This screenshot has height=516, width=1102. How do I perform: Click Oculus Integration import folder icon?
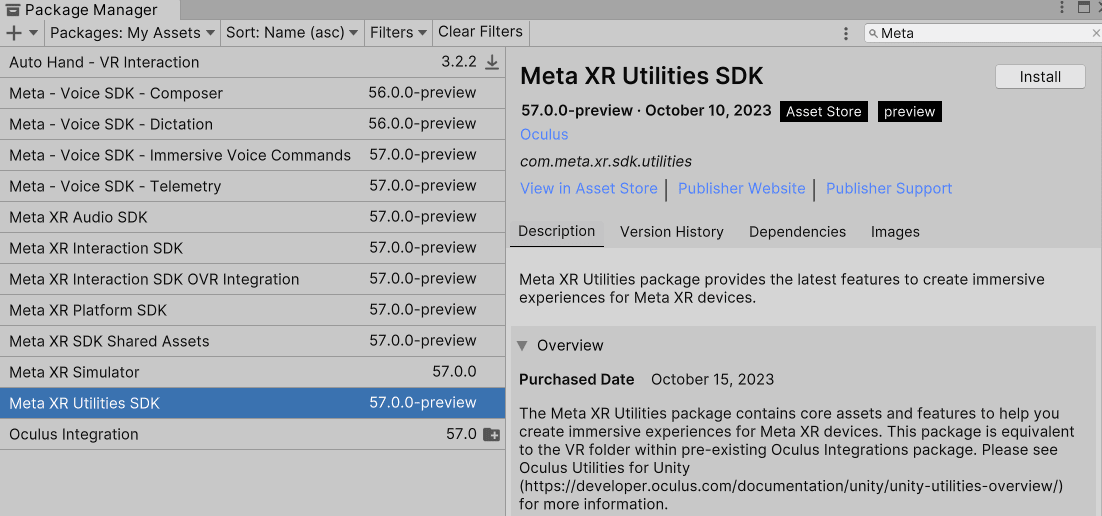(492, 434)
